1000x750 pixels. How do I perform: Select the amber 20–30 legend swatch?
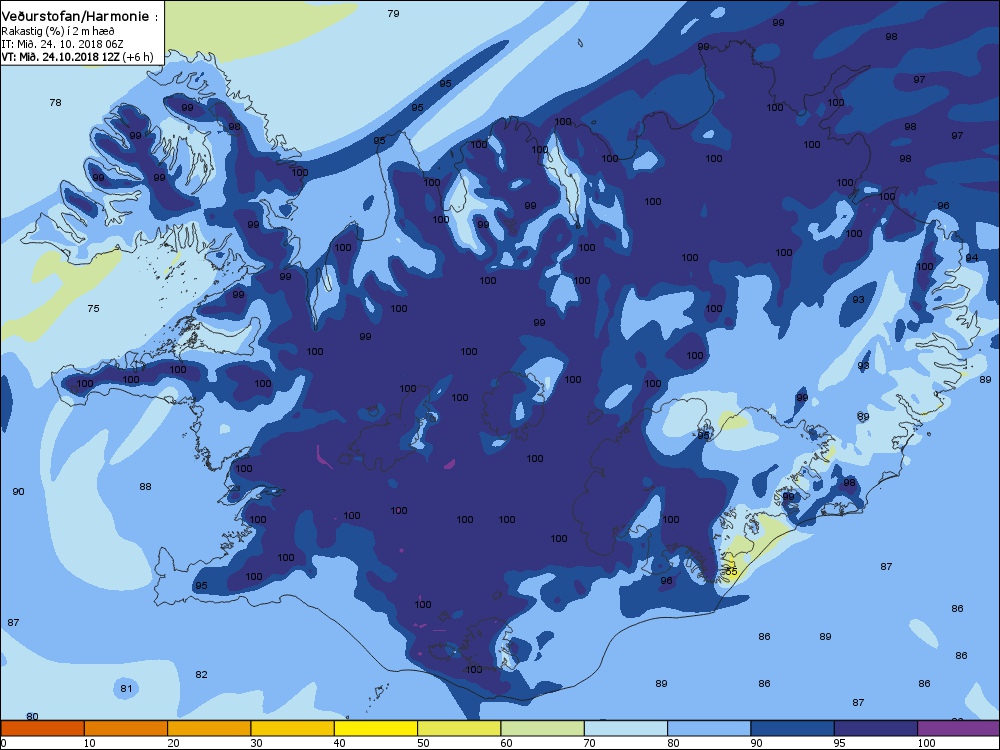pos(209,728)
